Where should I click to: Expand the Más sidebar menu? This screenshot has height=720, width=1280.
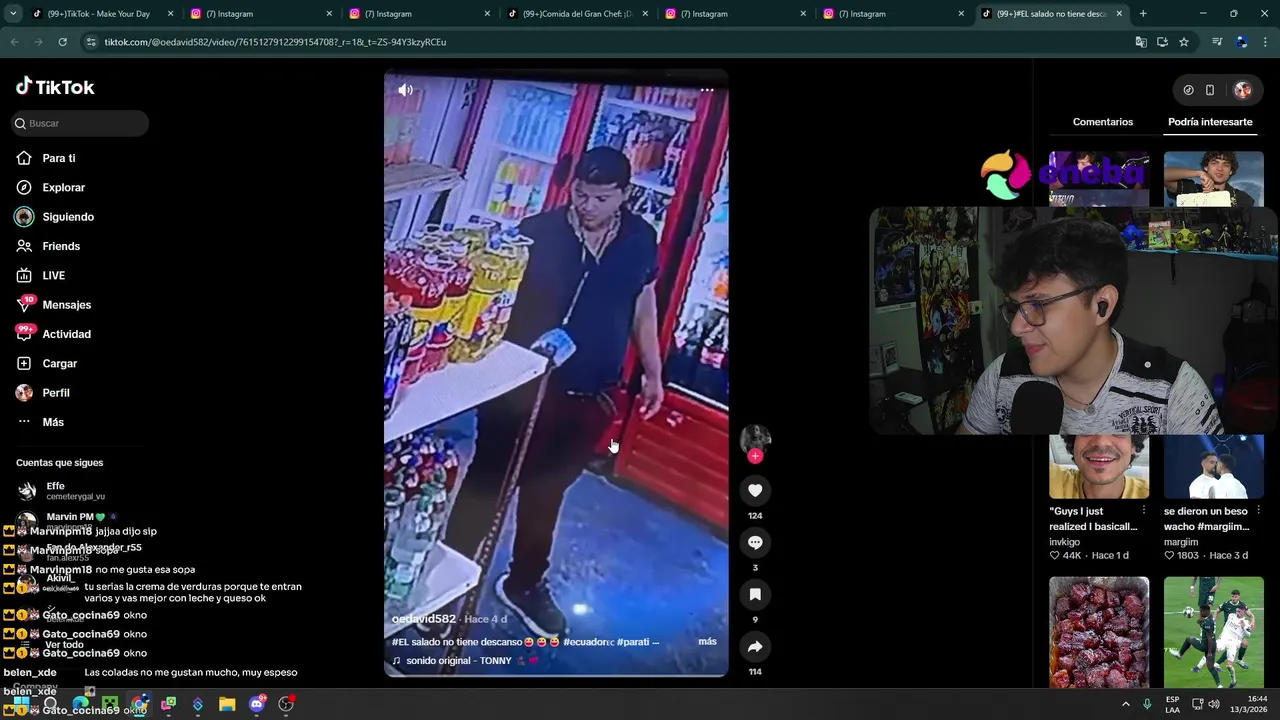(x=52, y=422)
